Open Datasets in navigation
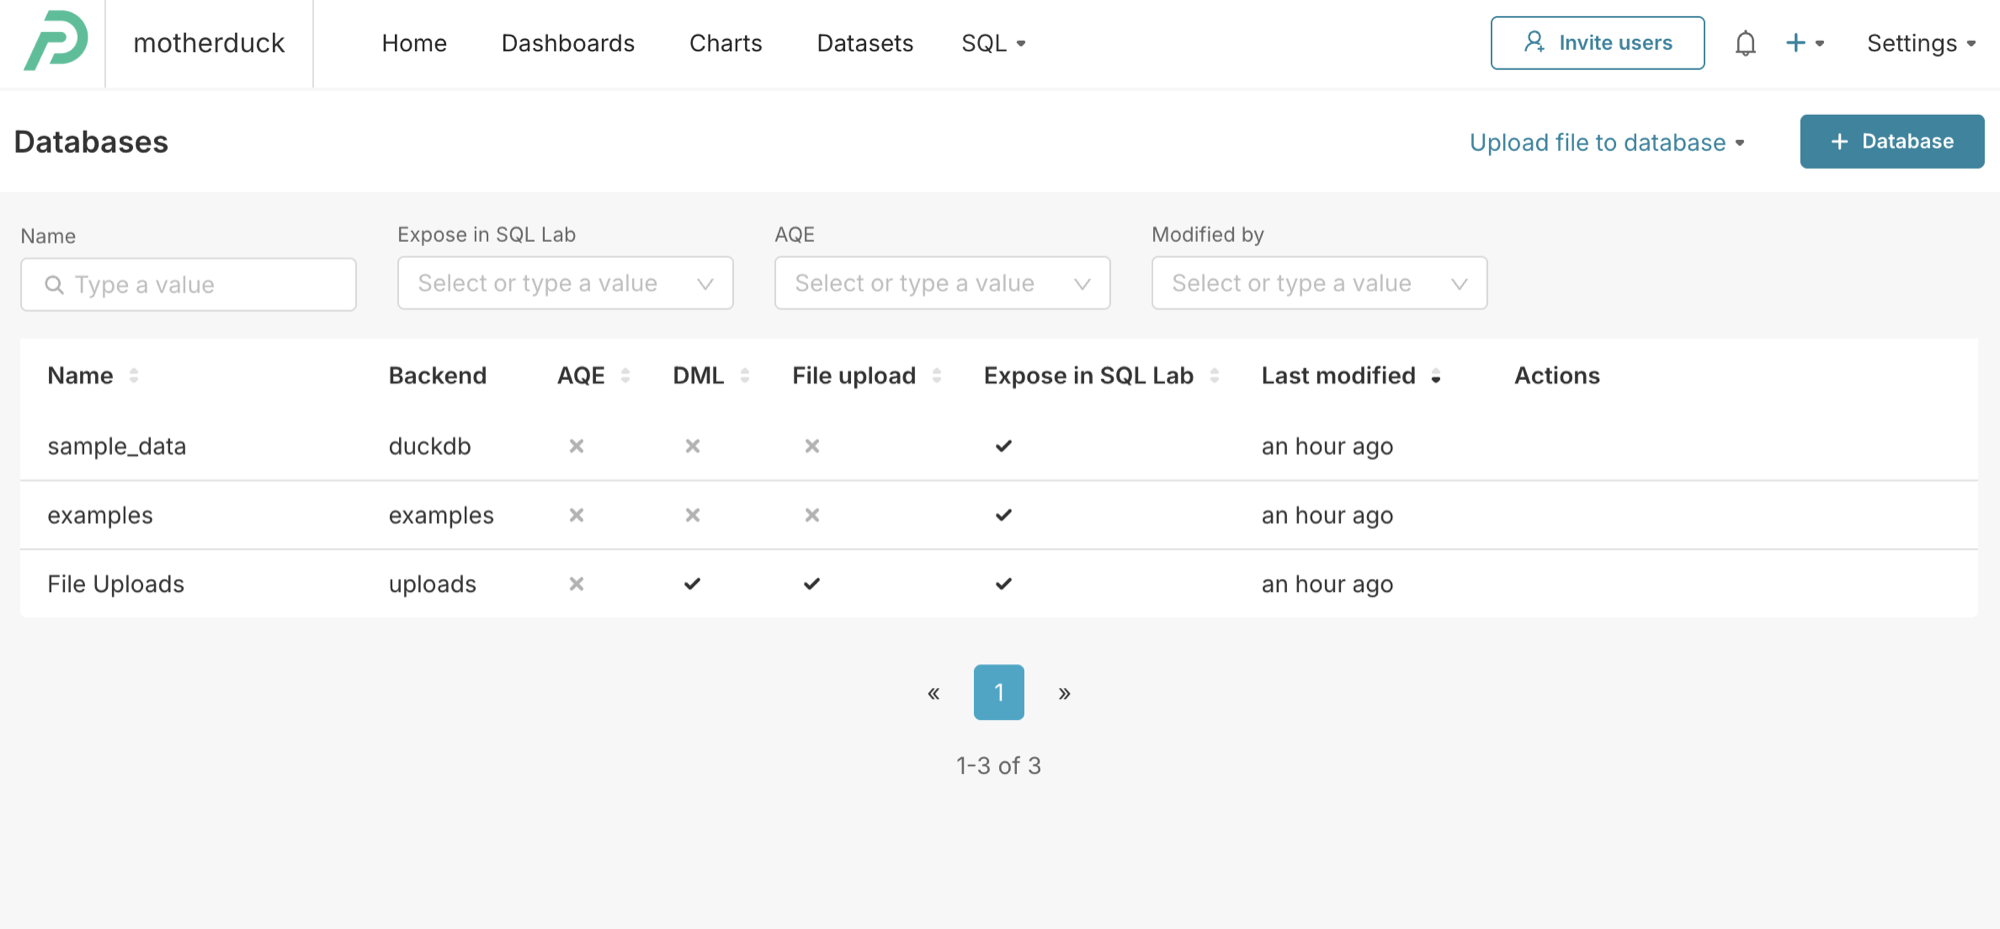 pos(865,43)
